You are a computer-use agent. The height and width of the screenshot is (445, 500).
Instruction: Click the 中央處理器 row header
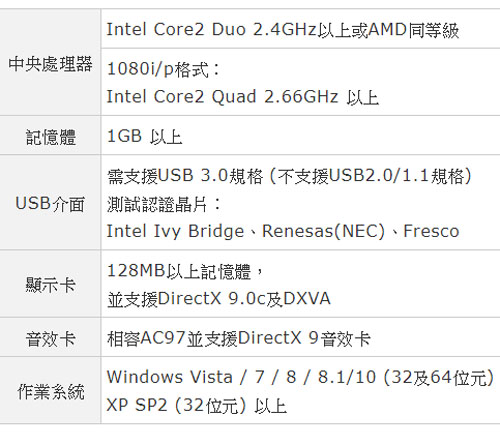coord(50,64)
